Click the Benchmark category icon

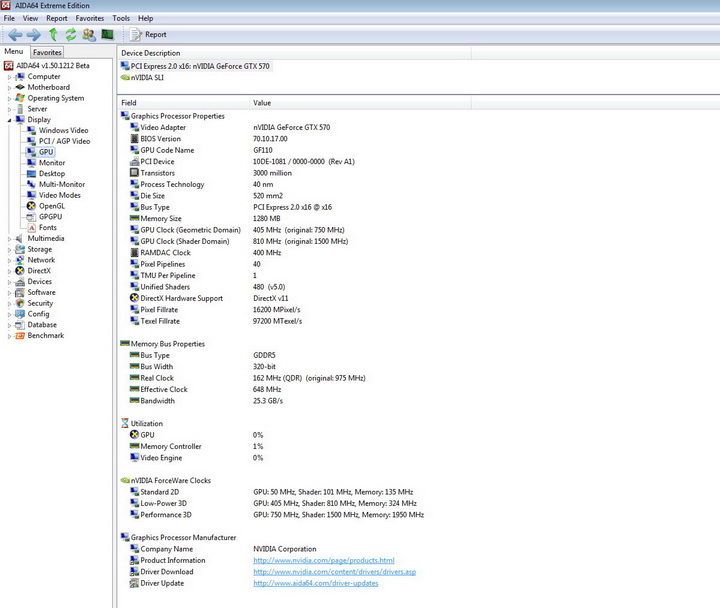tap(20, 336)
